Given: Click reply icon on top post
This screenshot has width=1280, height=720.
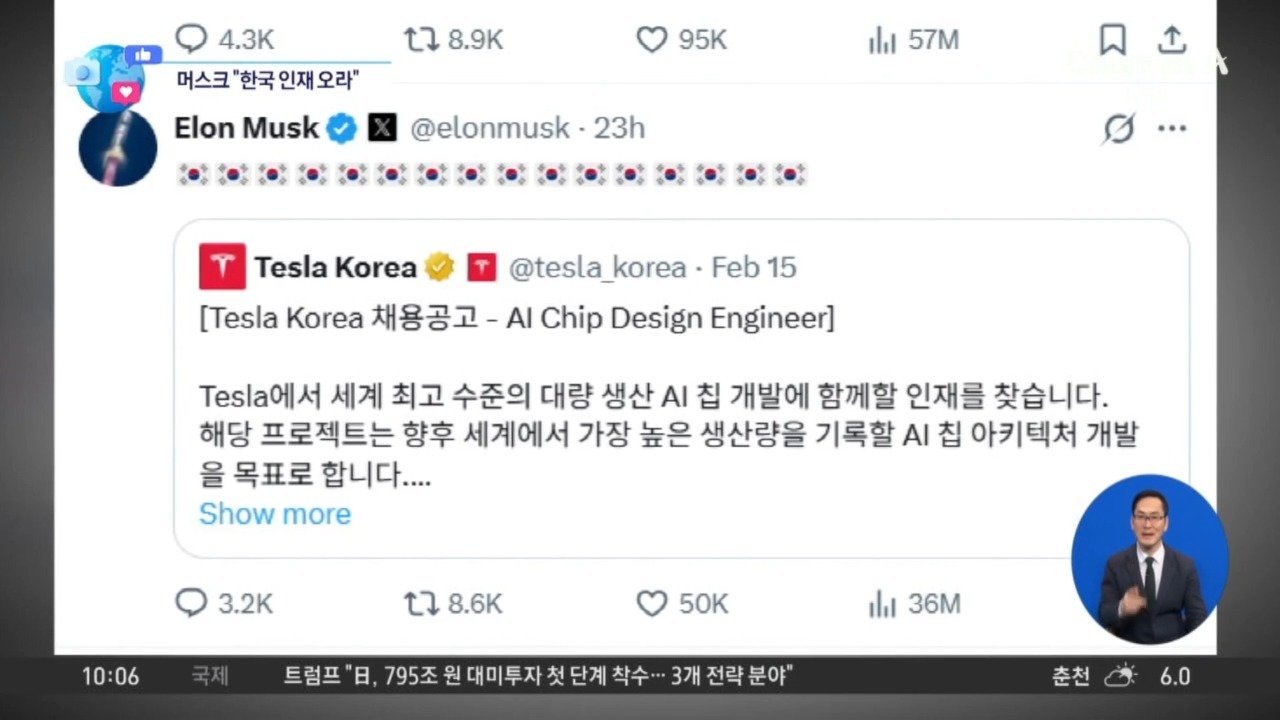Looking at the screenshot, I should 191,39.
